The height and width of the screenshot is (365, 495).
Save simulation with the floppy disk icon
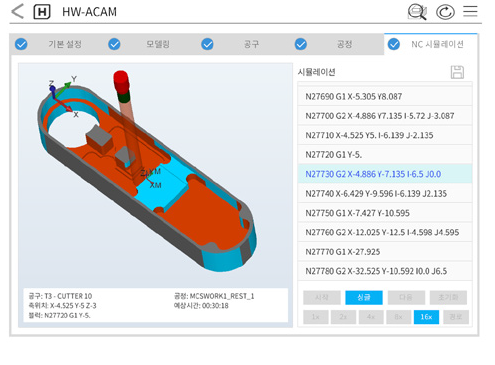click(x=457, y=72)
